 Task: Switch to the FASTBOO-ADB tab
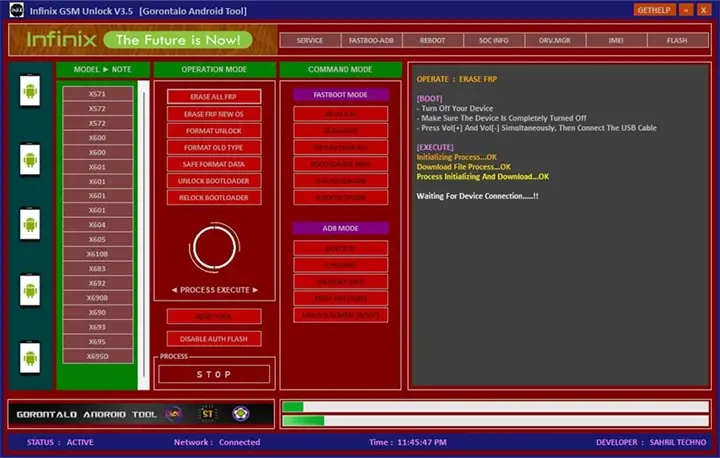(x=371, y=40)
